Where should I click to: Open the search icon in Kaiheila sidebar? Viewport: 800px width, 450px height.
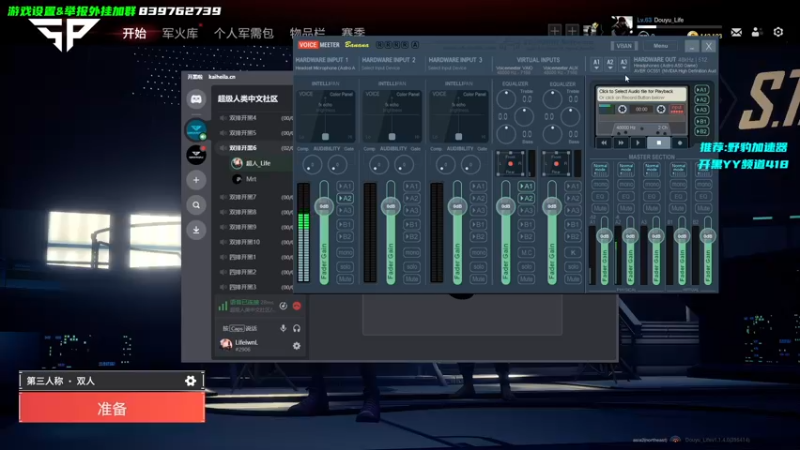point(196,205)
